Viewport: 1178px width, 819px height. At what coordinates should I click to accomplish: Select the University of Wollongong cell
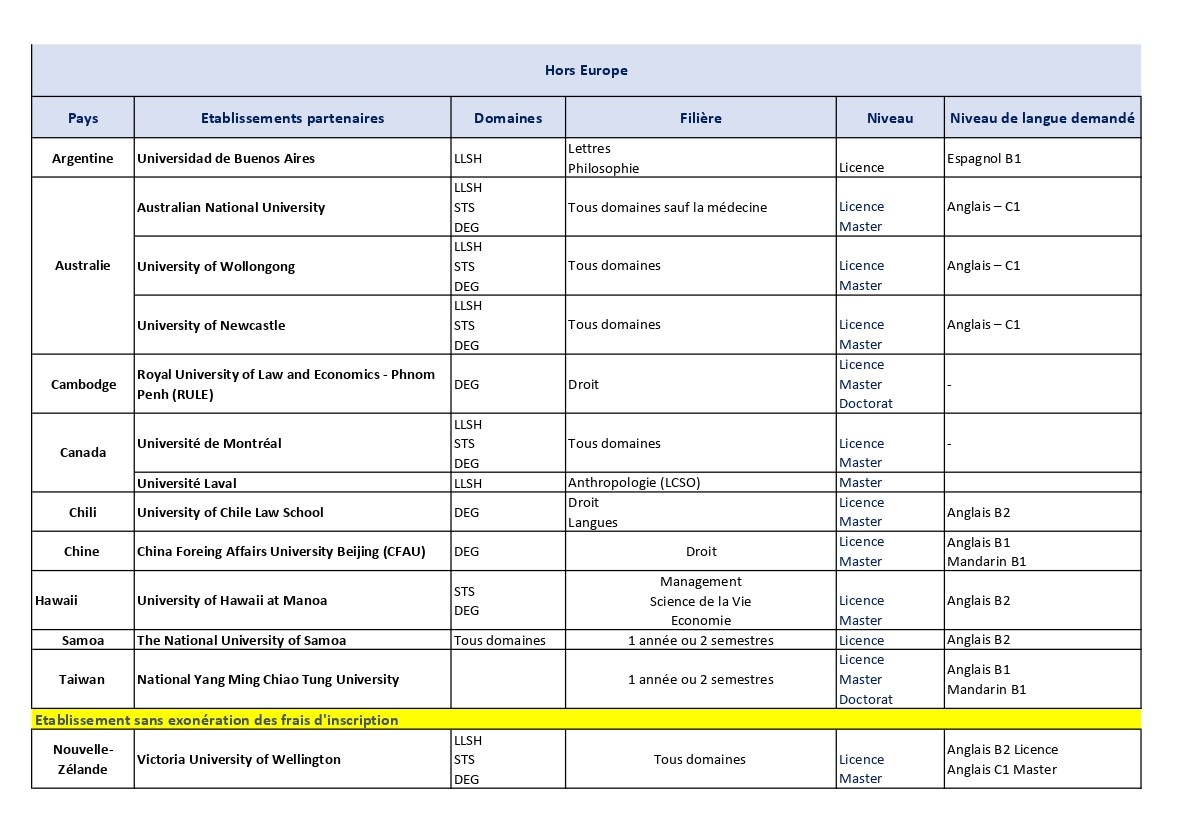click(x=216, y=266)
